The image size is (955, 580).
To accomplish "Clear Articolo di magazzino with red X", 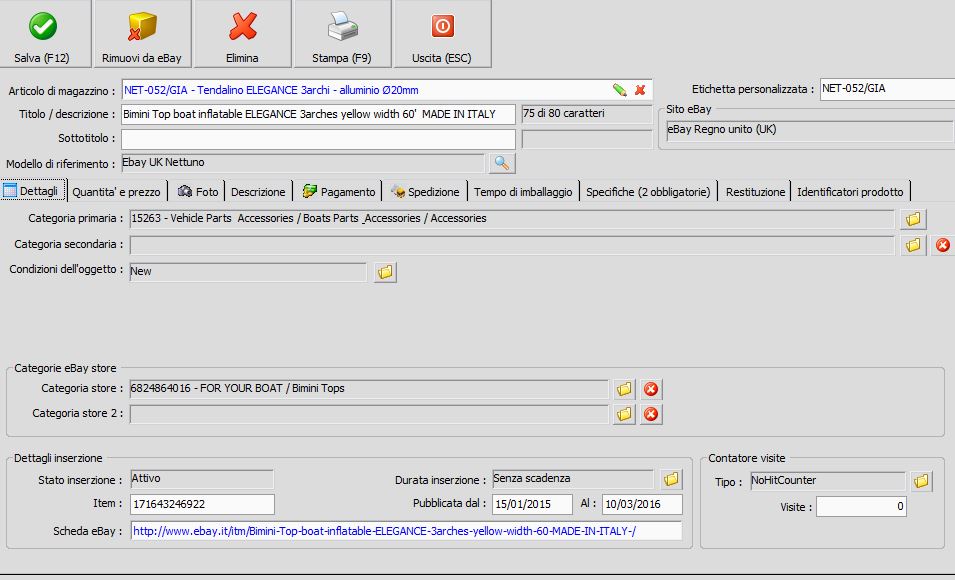I will pyautogui.click(x=640, y=90).
